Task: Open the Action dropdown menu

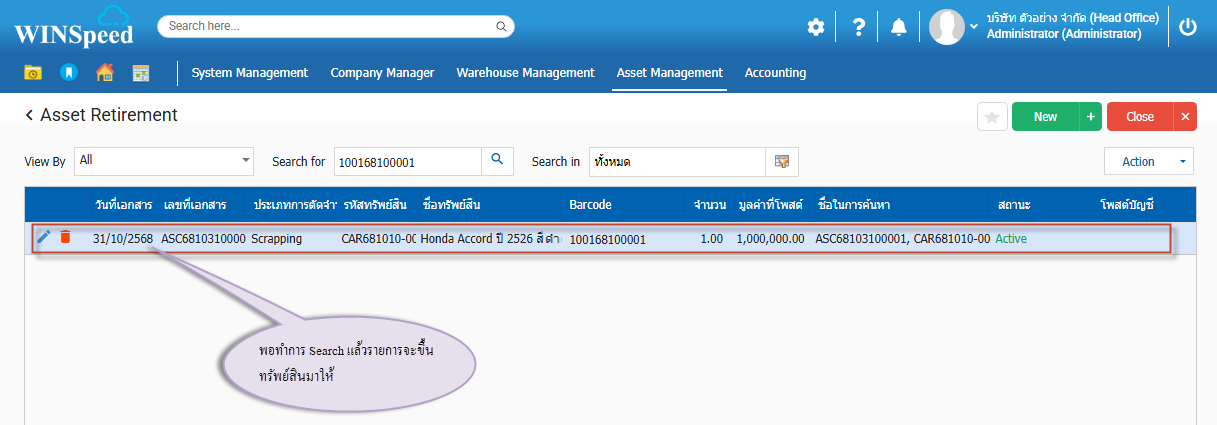Action: (x=1148, y=161)
